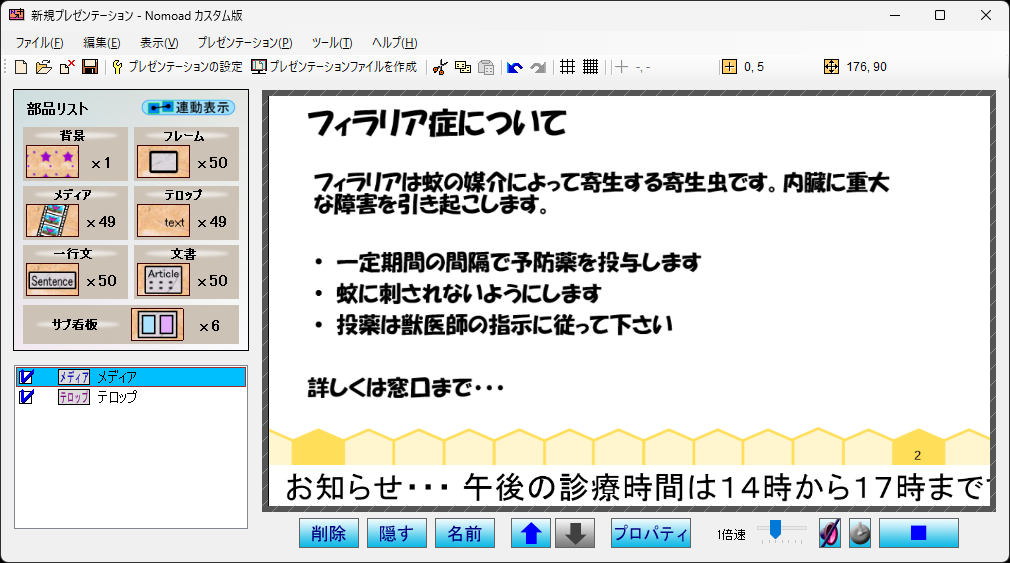Uncheck the メディア row checkbox
This screenshot has height=563, width=1010.
click(26, 377)
